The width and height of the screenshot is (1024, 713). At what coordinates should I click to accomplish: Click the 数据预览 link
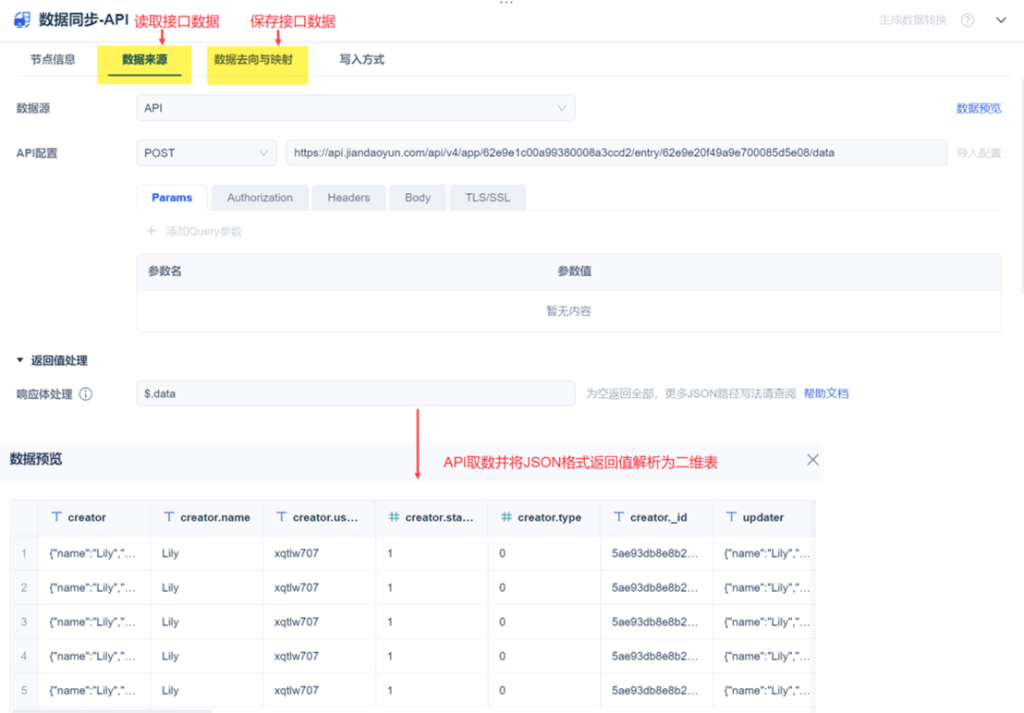(x=978, y=108)
